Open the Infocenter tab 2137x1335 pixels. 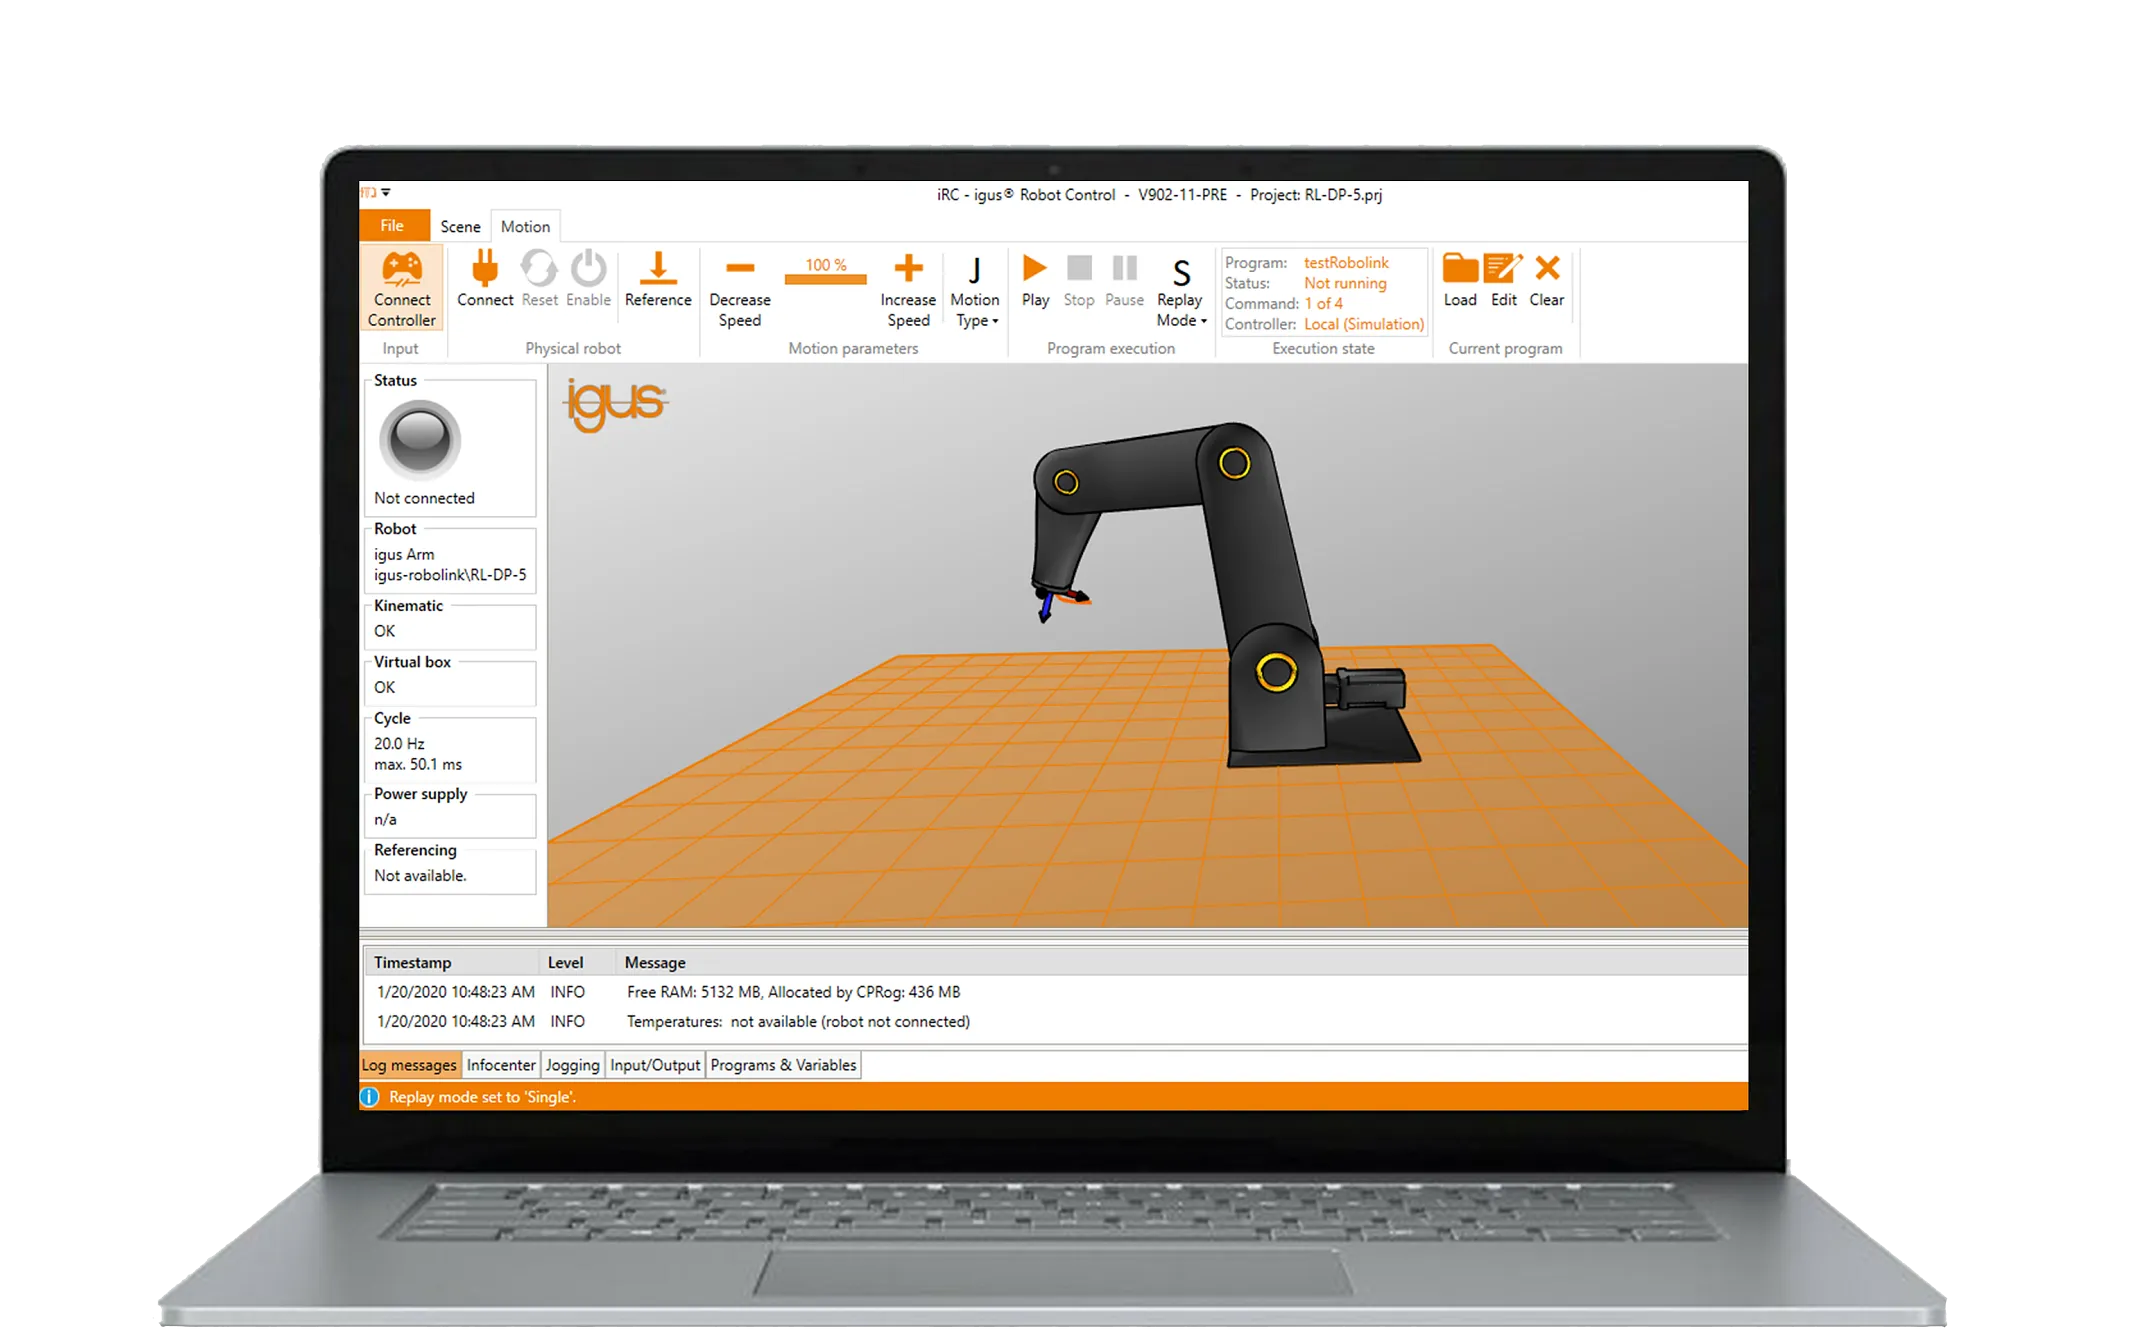501,1065
